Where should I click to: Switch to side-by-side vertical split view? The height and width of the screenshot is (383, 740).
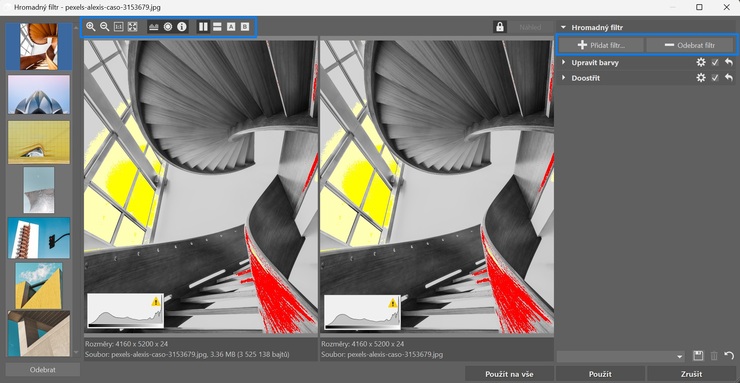coord(203,27)
